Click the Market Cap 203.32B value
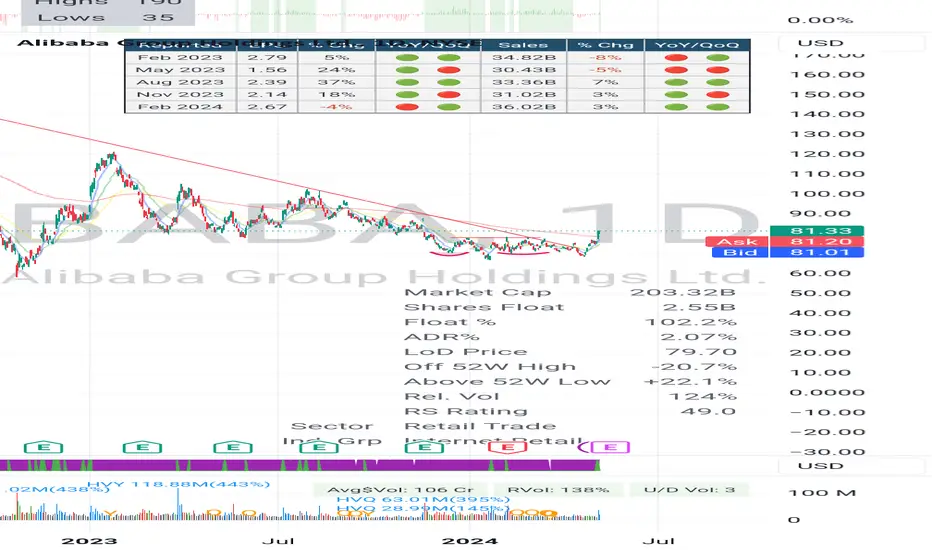 tap(682, 292)
